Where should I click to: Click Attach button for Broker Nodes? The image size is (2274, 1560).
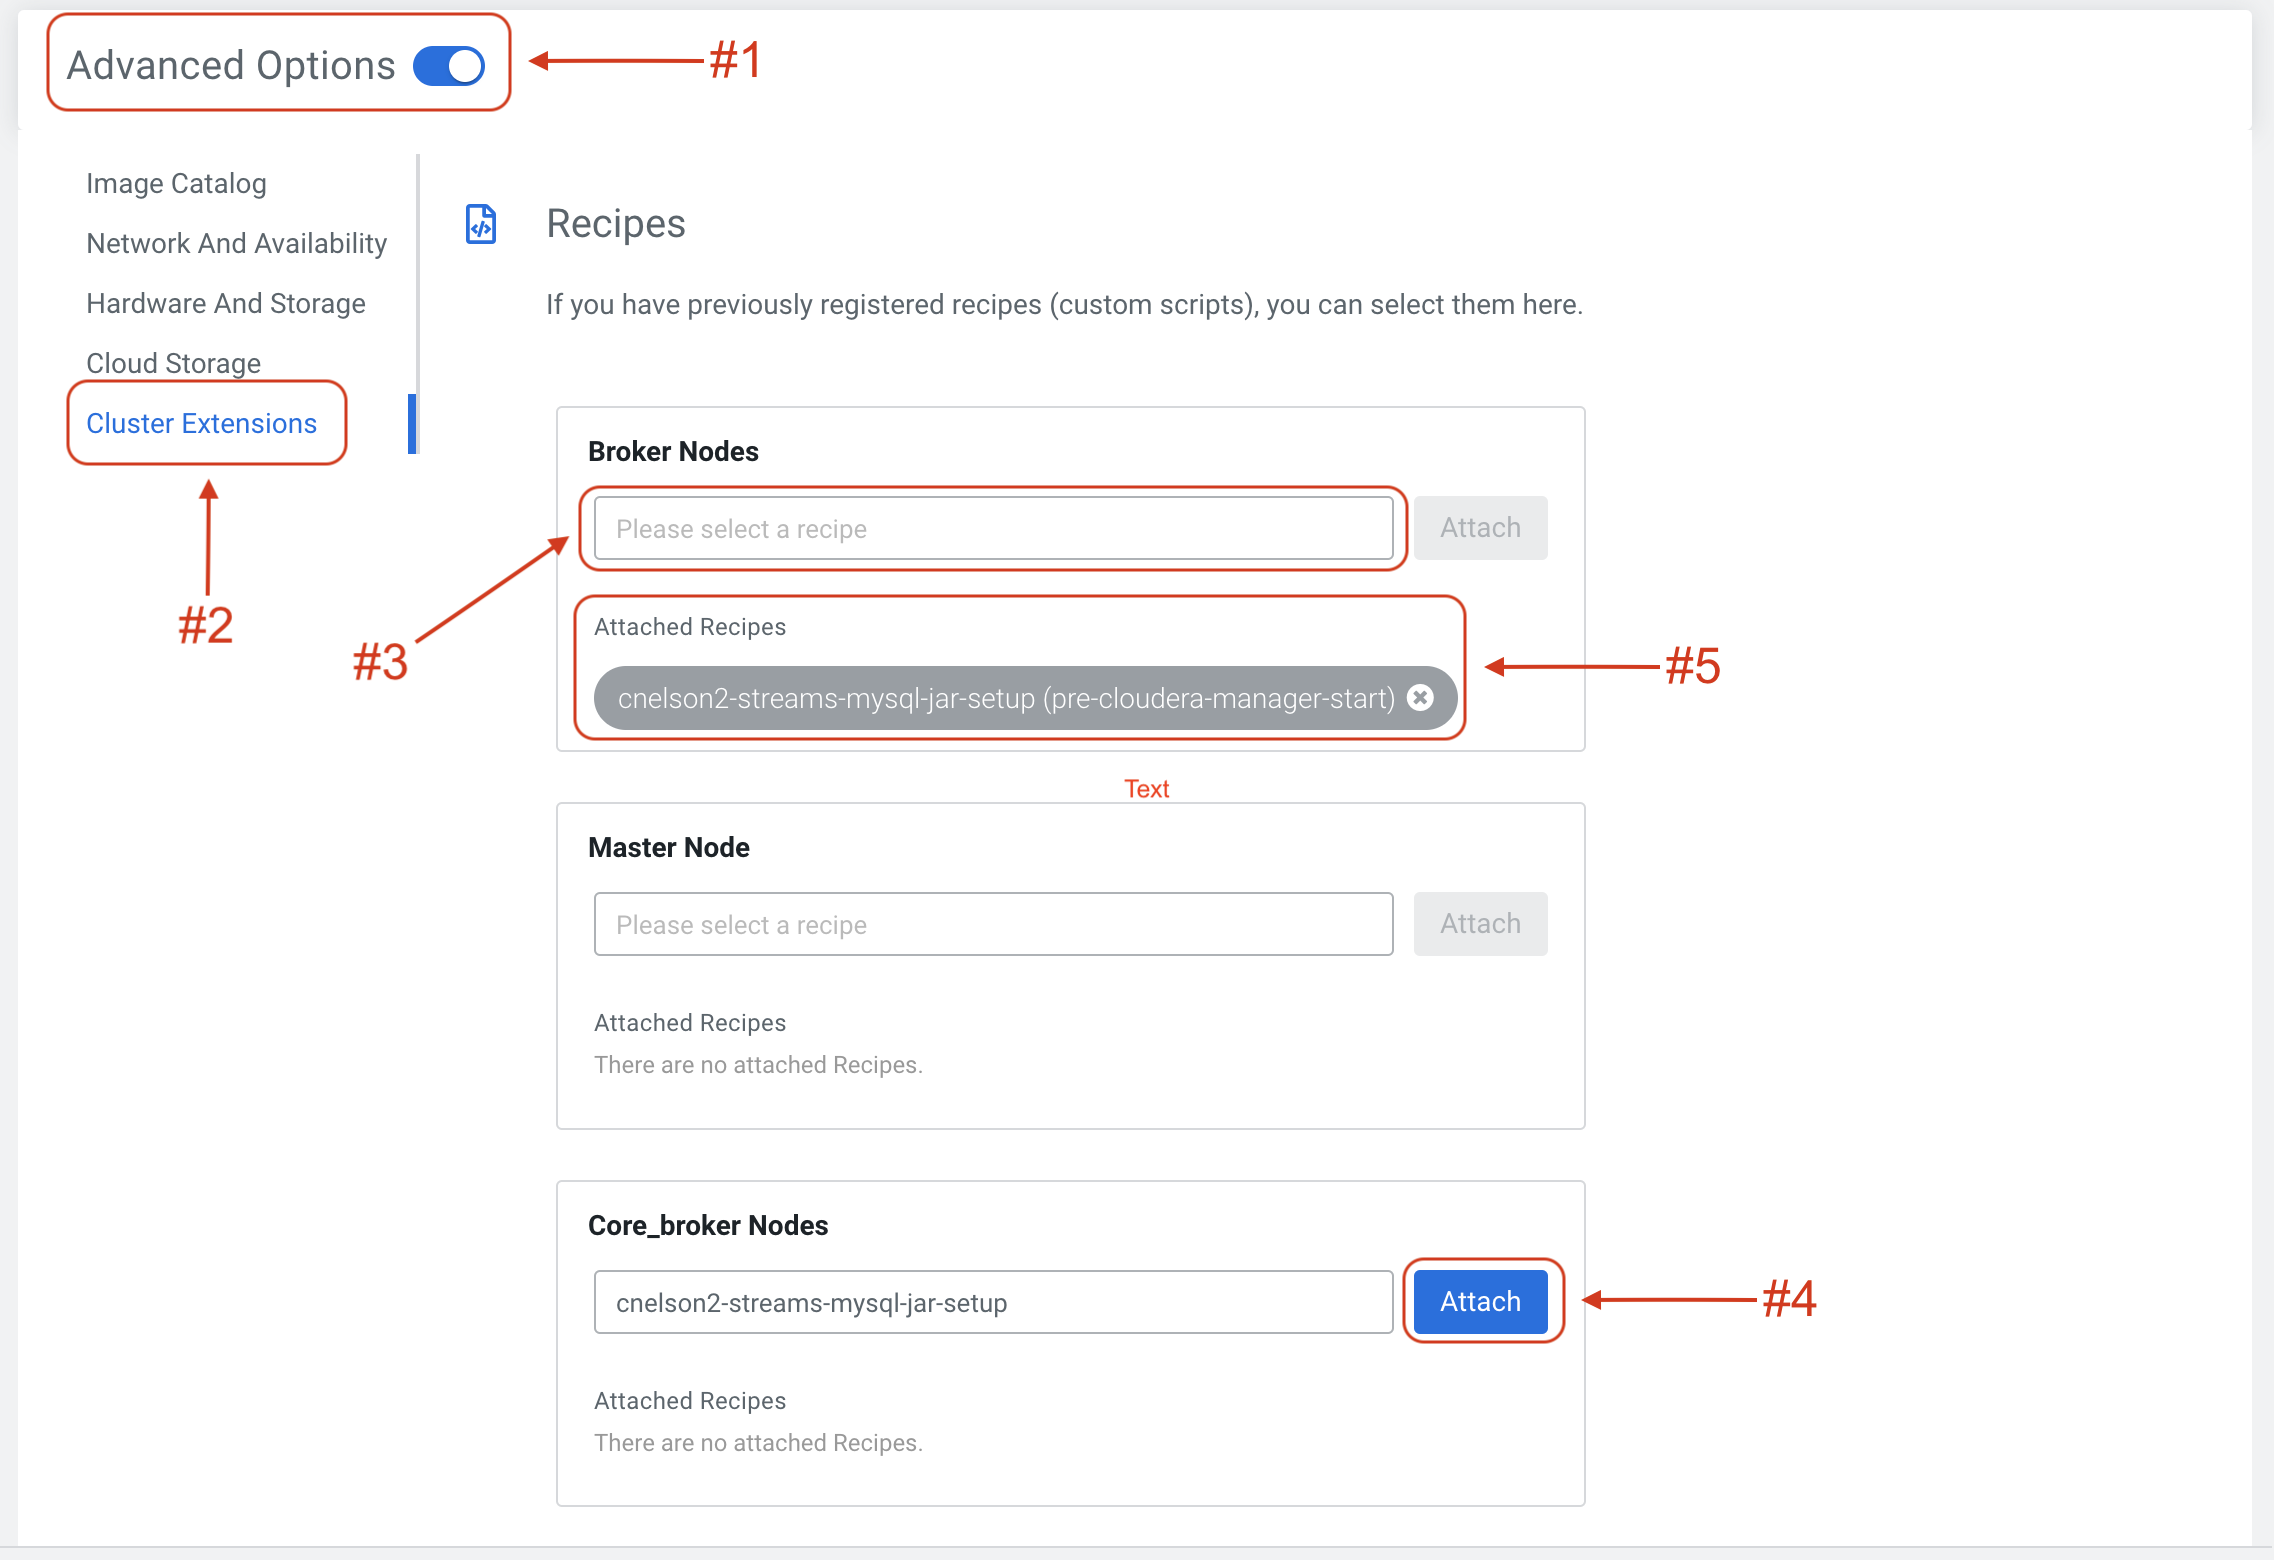(x=1480, y=528)
